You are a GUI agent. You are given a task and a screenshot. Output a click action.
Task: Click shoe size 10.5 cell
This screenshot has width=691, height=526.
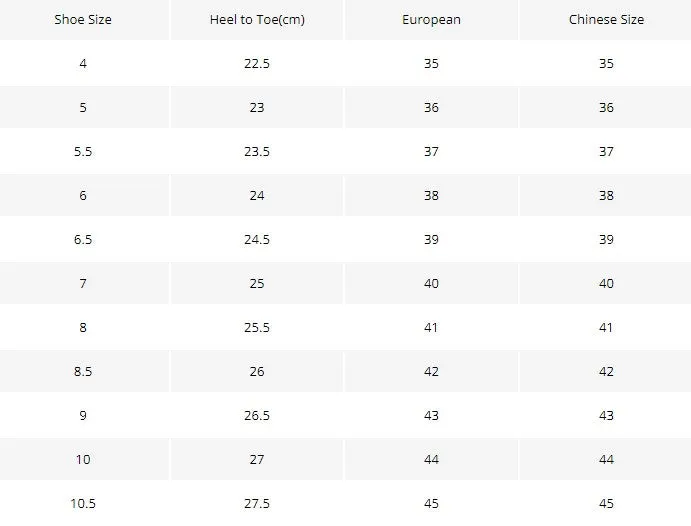pos(83,504)
